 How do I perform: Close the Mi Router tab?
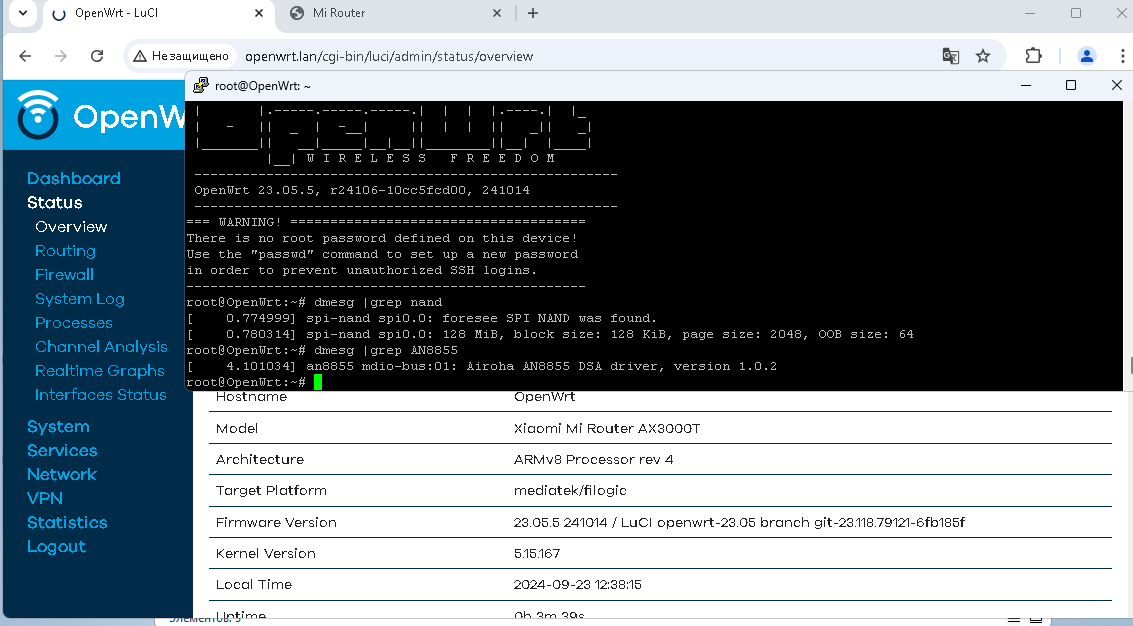[x=496, y=13]
